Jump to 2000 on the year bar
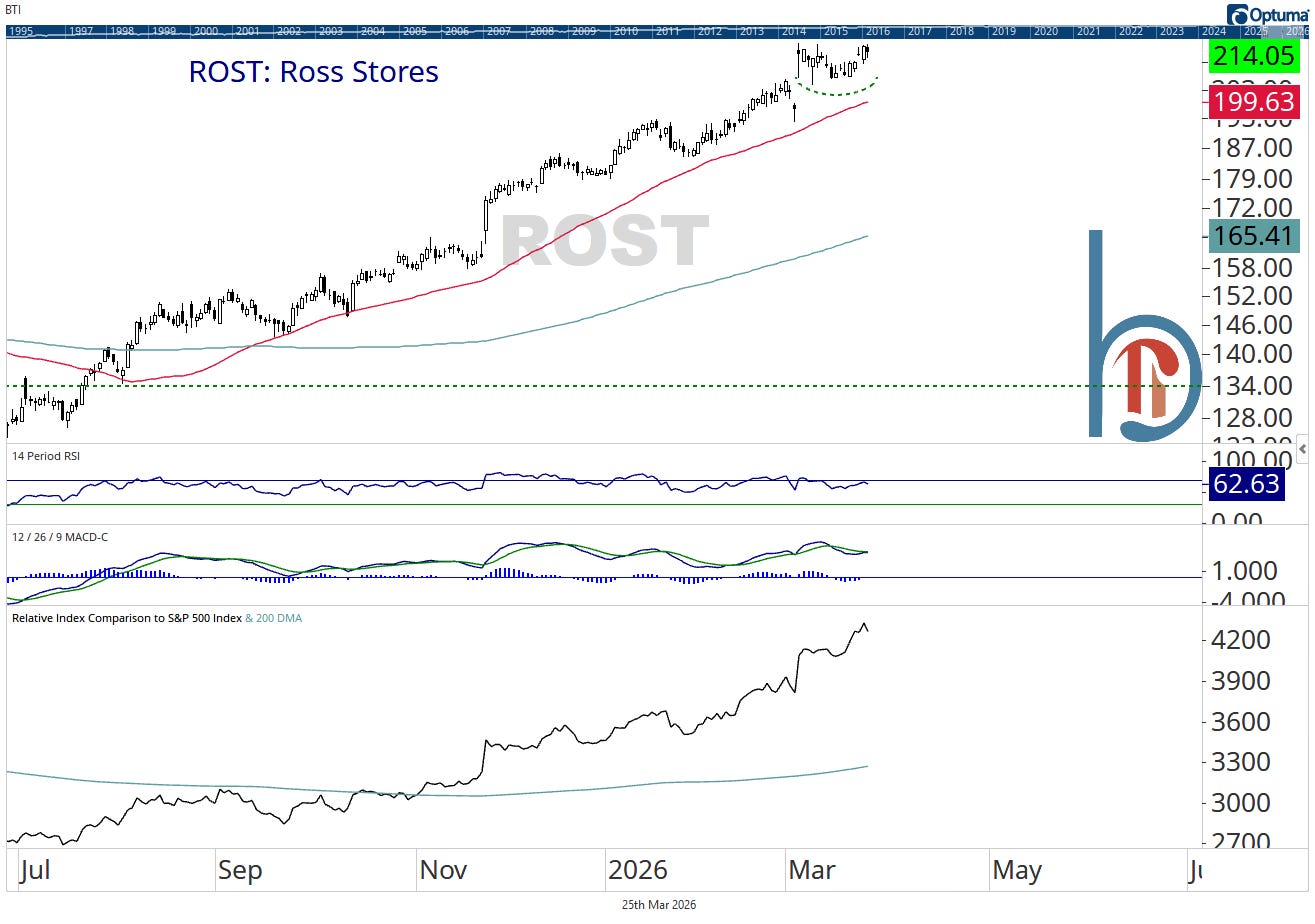The width and height of the screenshot is (1315, 924). click(205, 31)
